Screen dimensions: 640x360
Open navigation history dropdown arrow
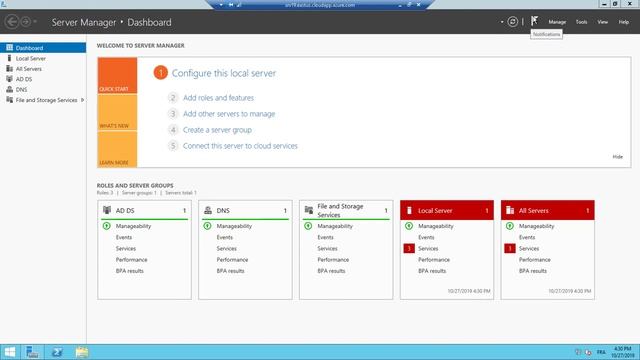click(x=35, y=22)
